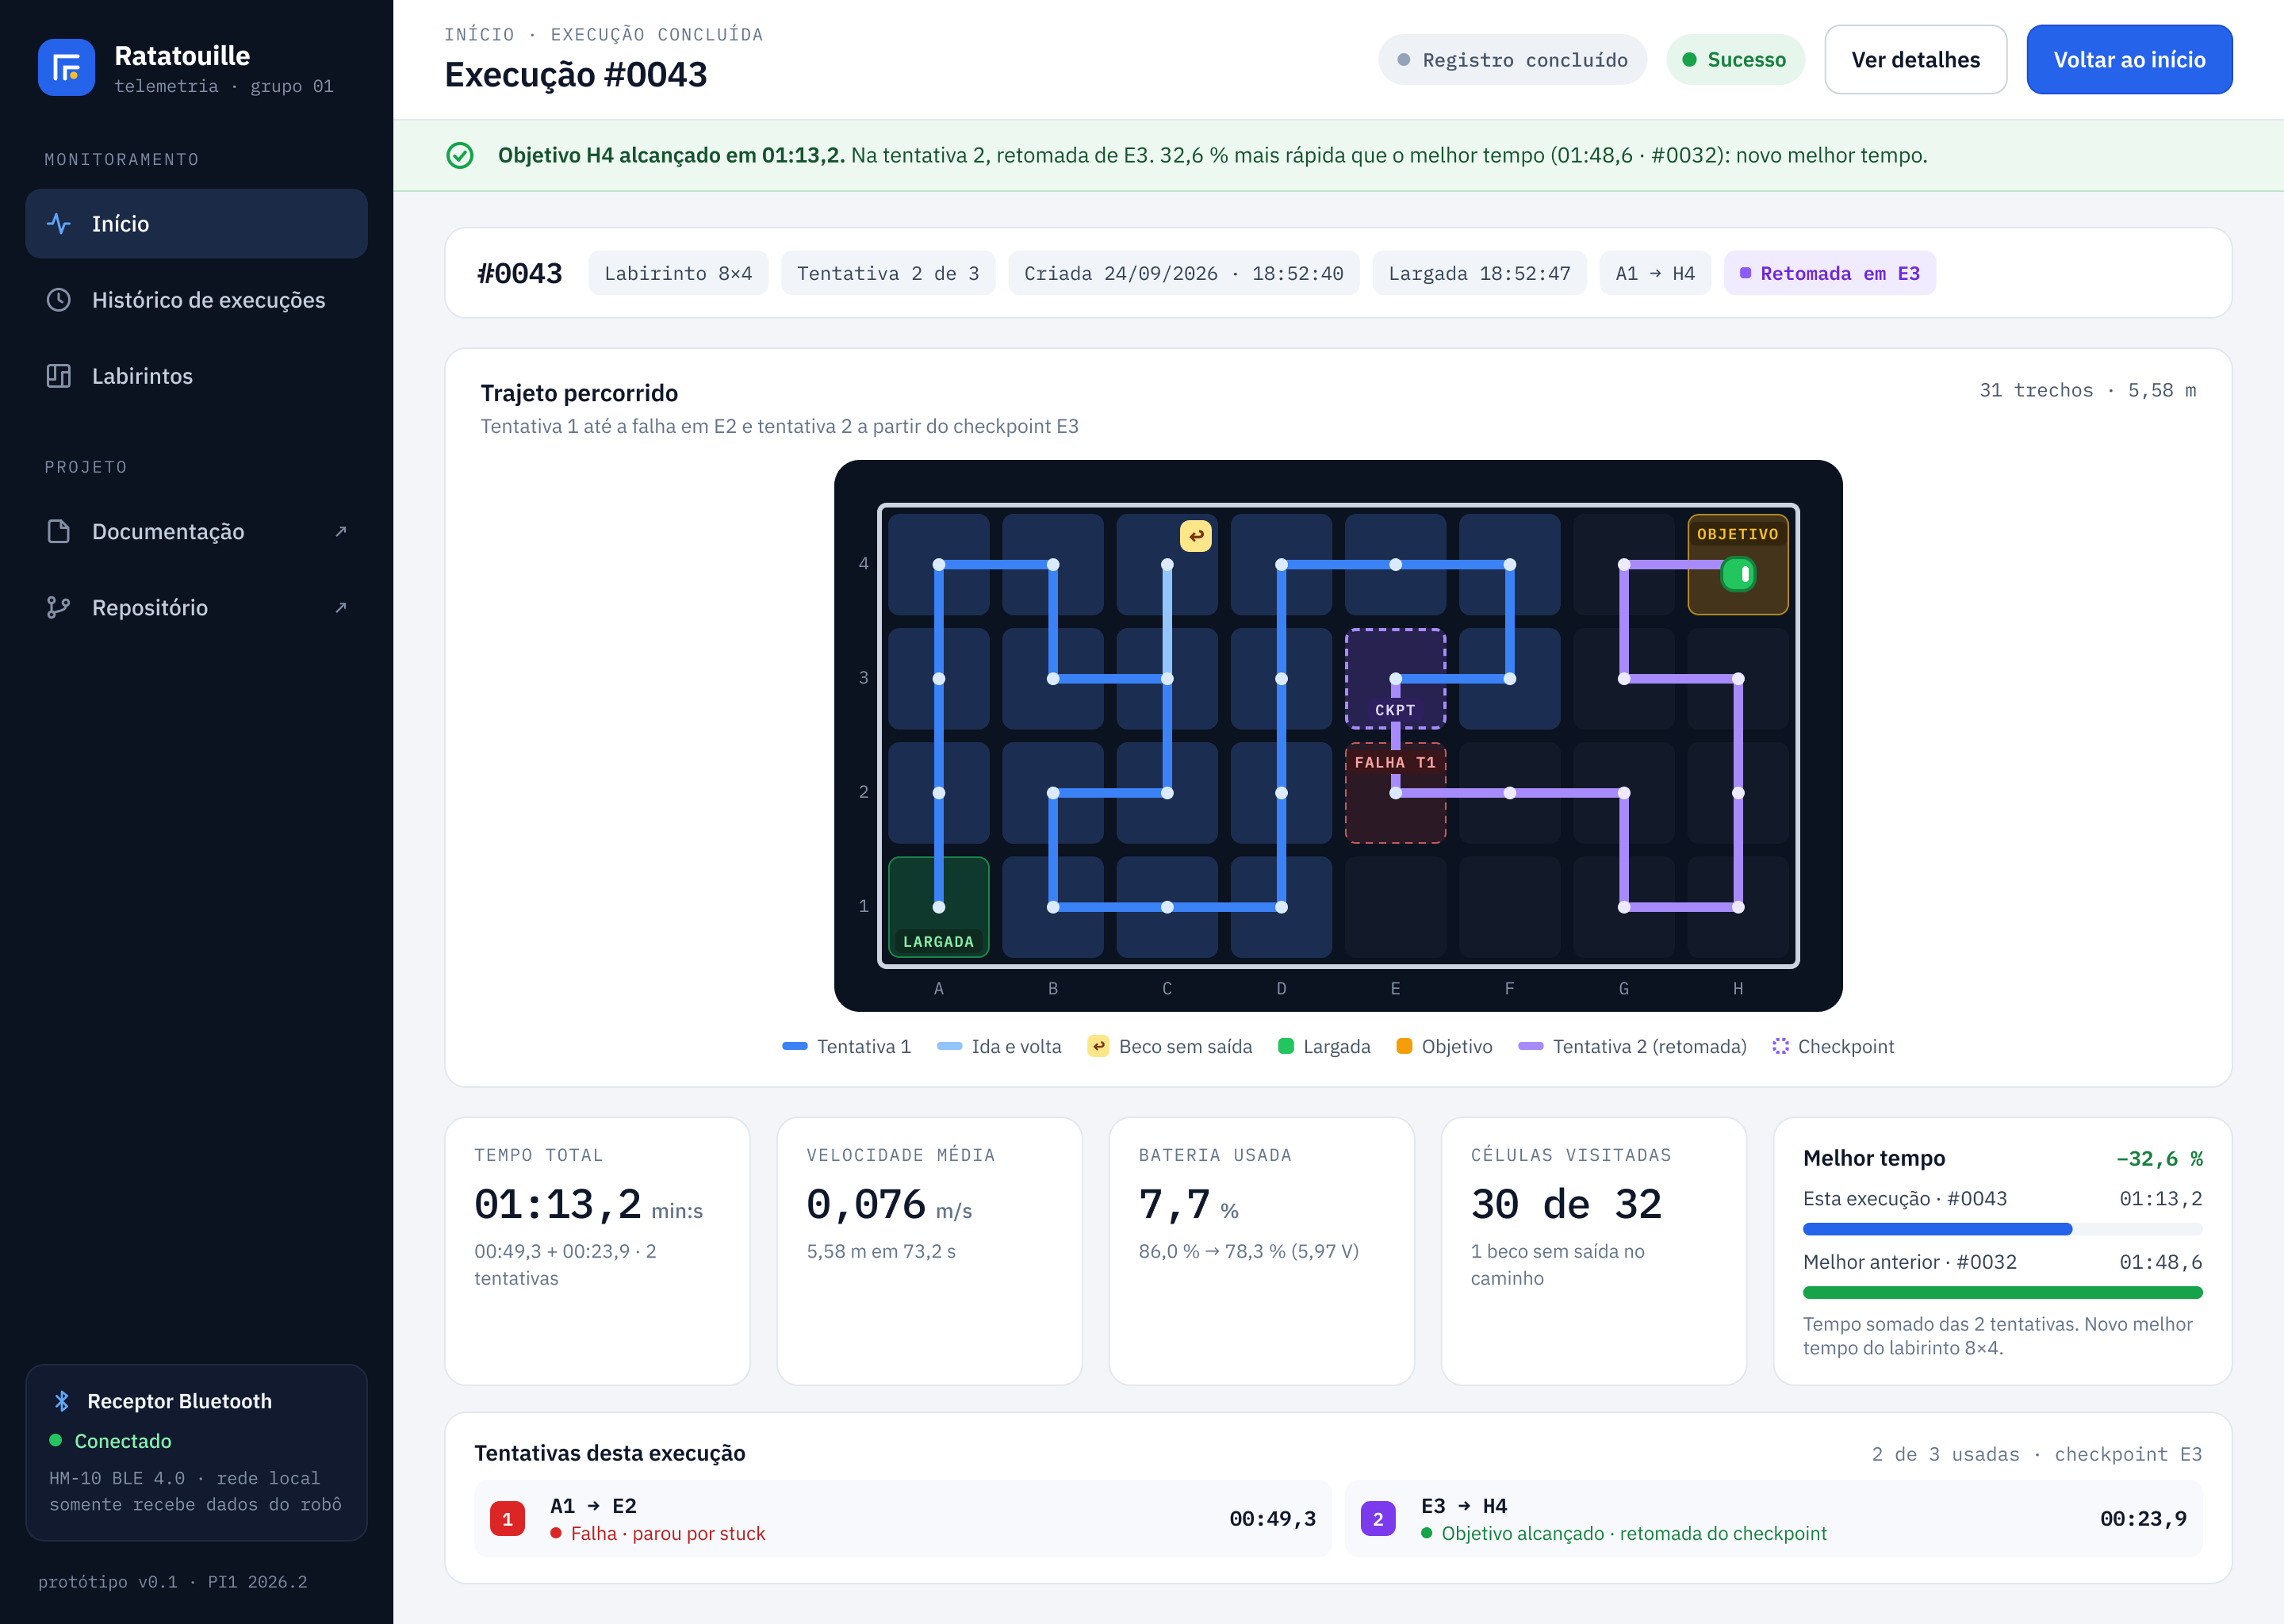The image size is (2284, 1624).
Task: Click the CKPT checkpoint cell in maze
Action: [1395, 678]
